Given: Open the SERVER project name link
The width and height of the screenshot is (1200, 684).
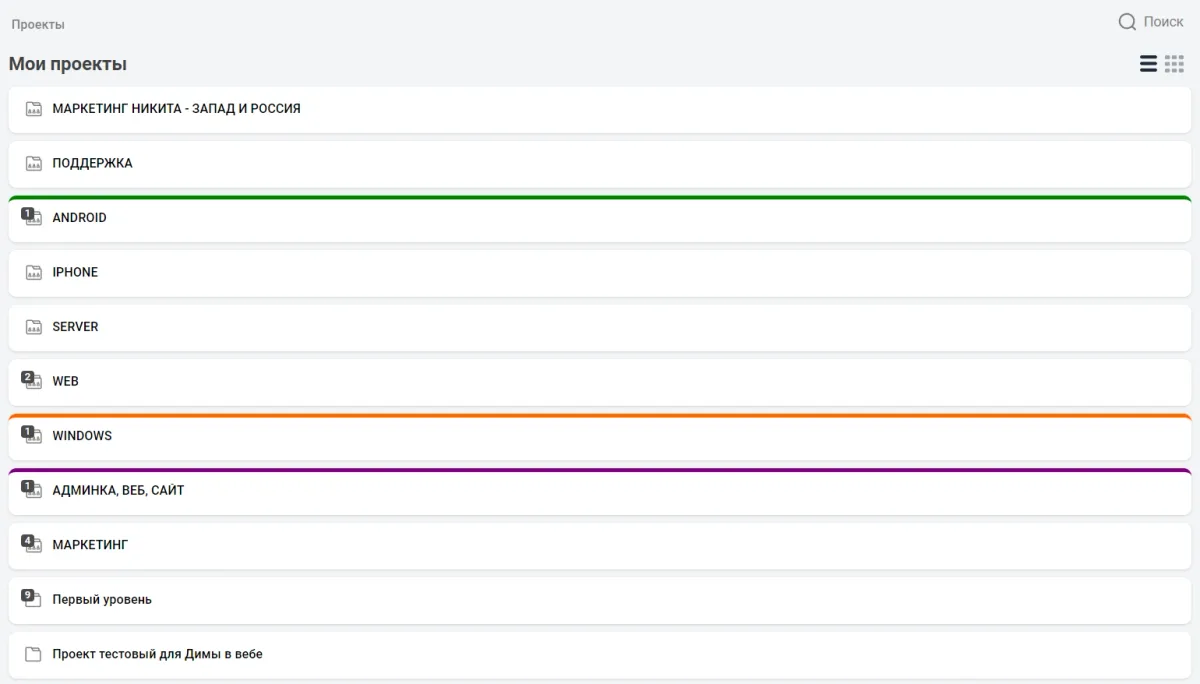Looking at the screenshot, I should pos(75,327).
